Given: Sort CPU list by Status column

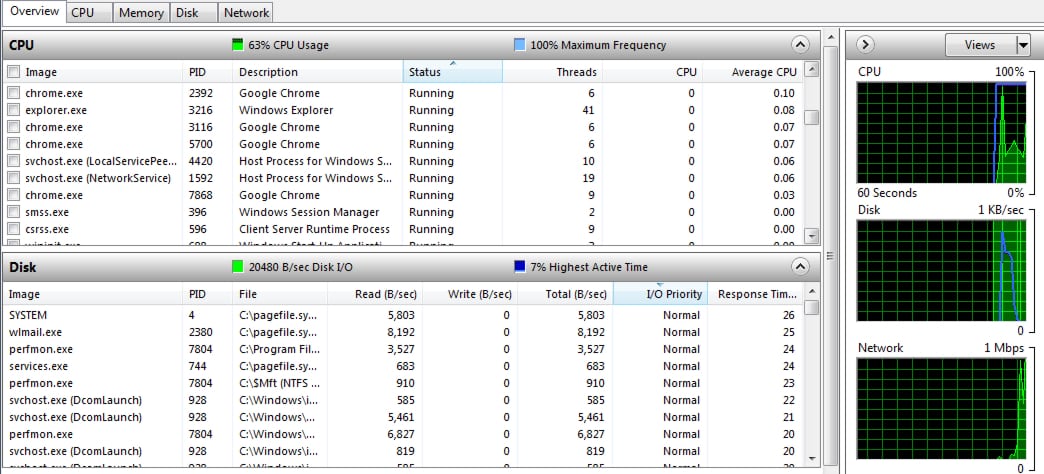Looking at the screenshot, I should (x=452, y=72).
